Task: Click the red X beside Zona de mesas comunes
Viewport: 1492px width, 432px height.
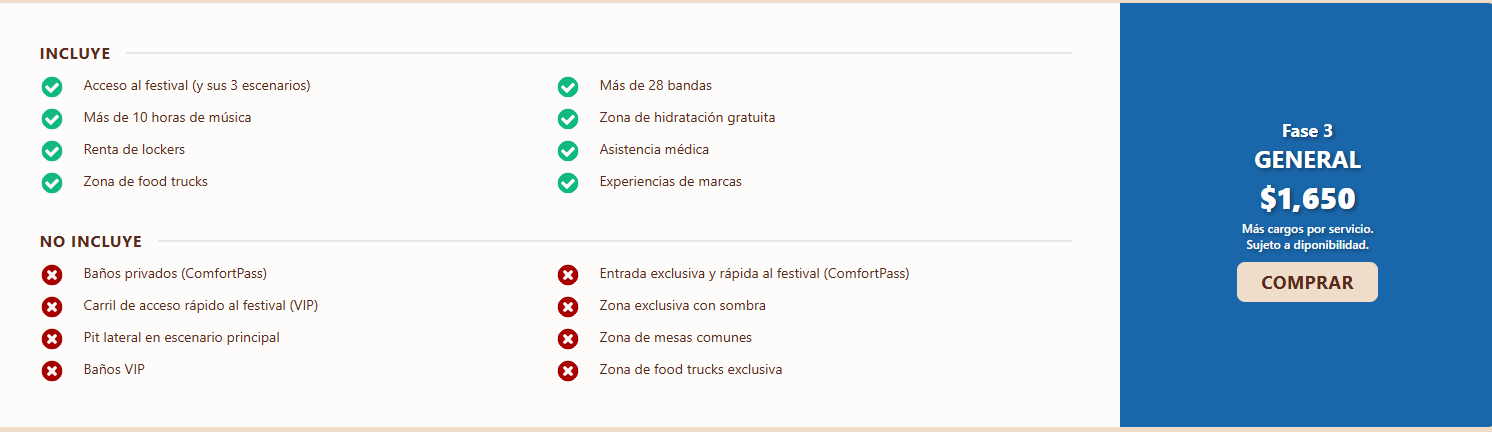Action: pos(568,339)
